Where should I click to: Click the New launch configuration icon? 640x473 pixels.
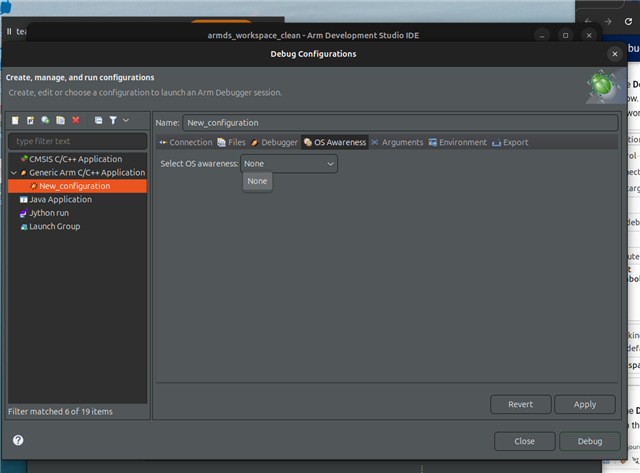15,120
